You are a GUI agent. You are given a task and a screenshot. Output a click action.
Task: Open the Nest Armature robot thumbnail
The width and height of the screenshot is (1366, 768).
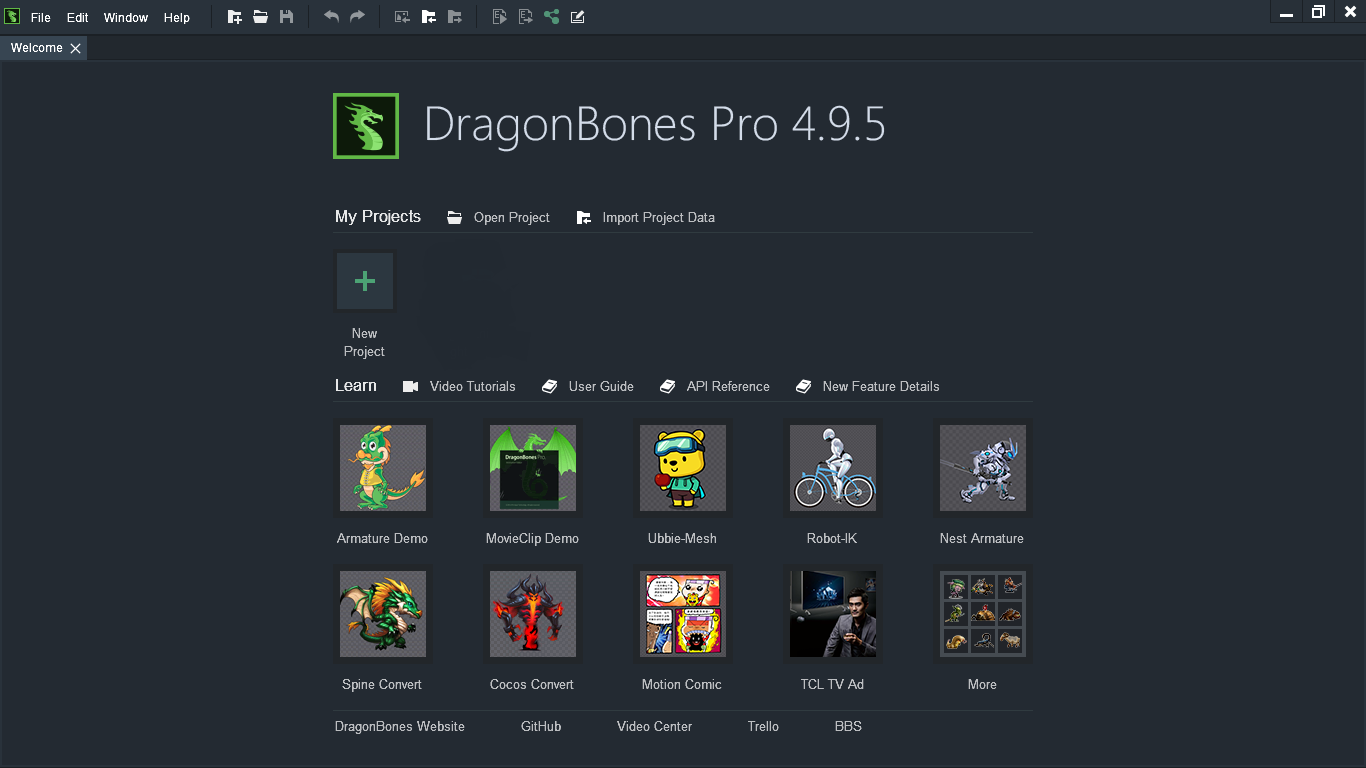coord(983,468)
